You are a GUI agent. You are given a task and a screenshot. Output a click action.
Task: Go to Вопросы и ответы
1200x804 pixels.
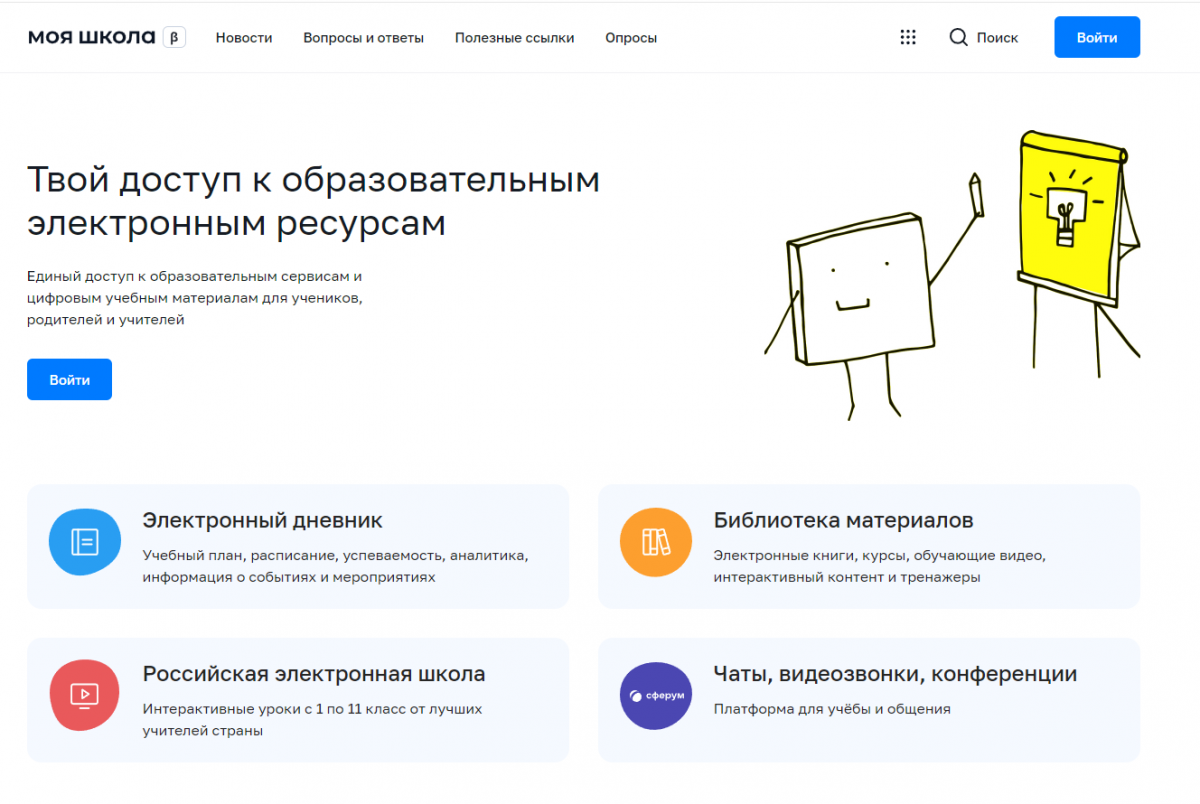pyautogui.click(x=363, y=38)
